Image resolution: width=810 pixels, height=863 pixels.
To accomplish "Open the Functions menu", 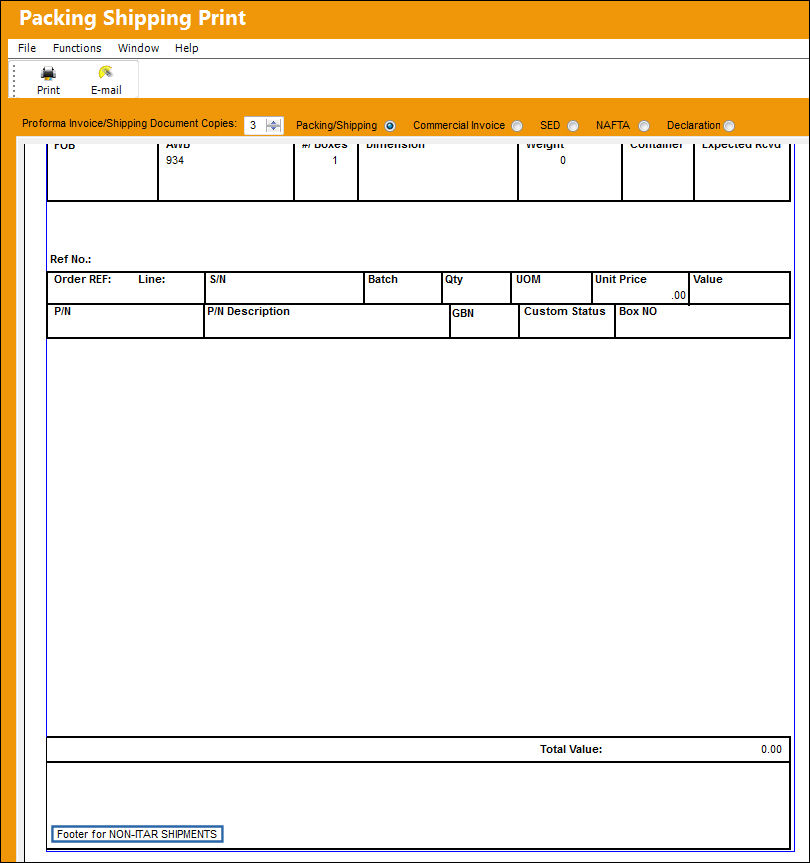I will [77, 48].
